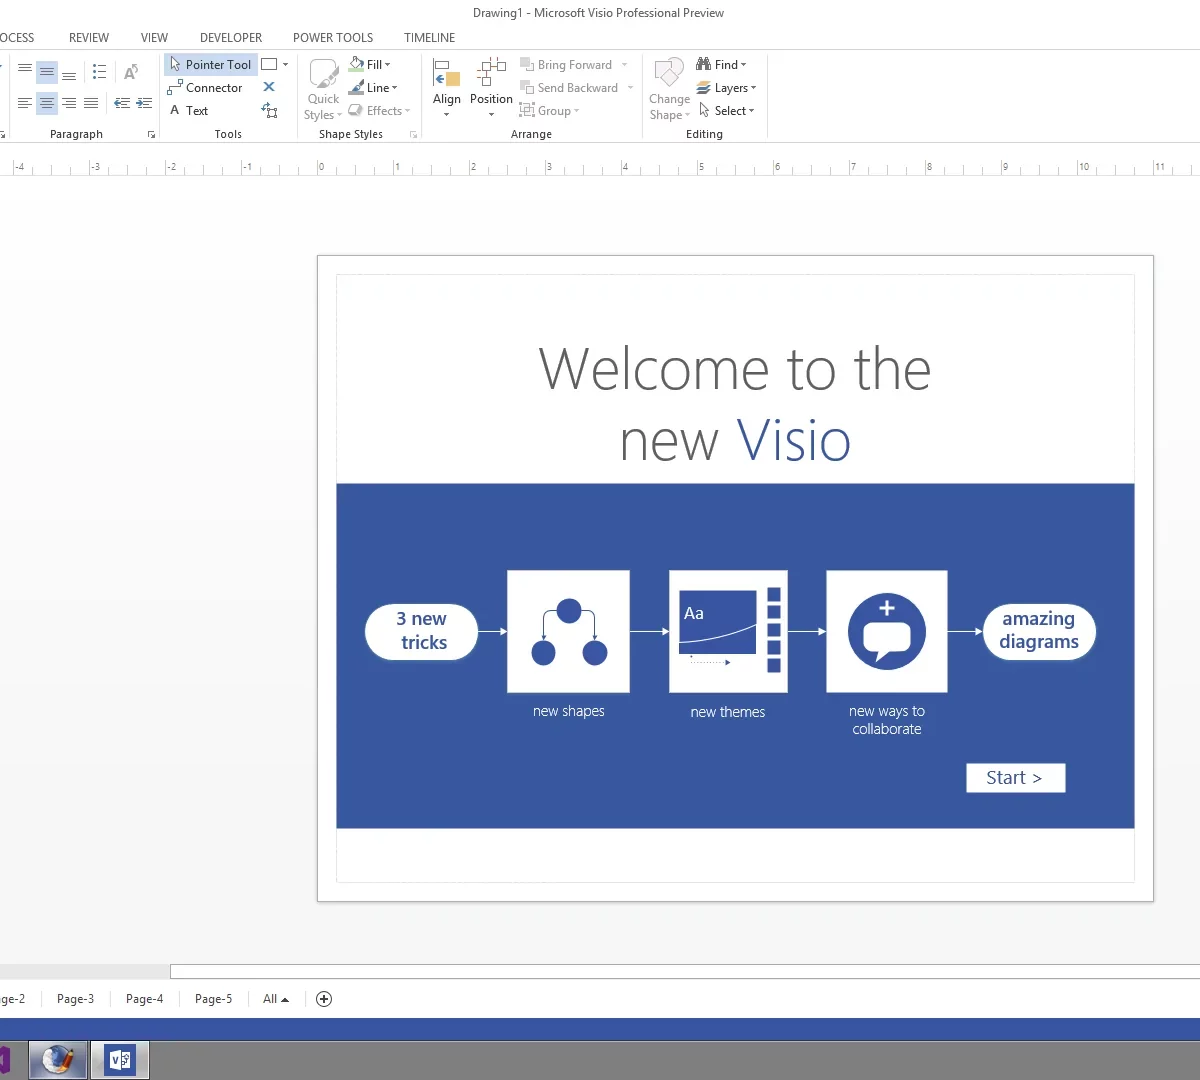Click the new shapes diagram icon

point(568,631)
